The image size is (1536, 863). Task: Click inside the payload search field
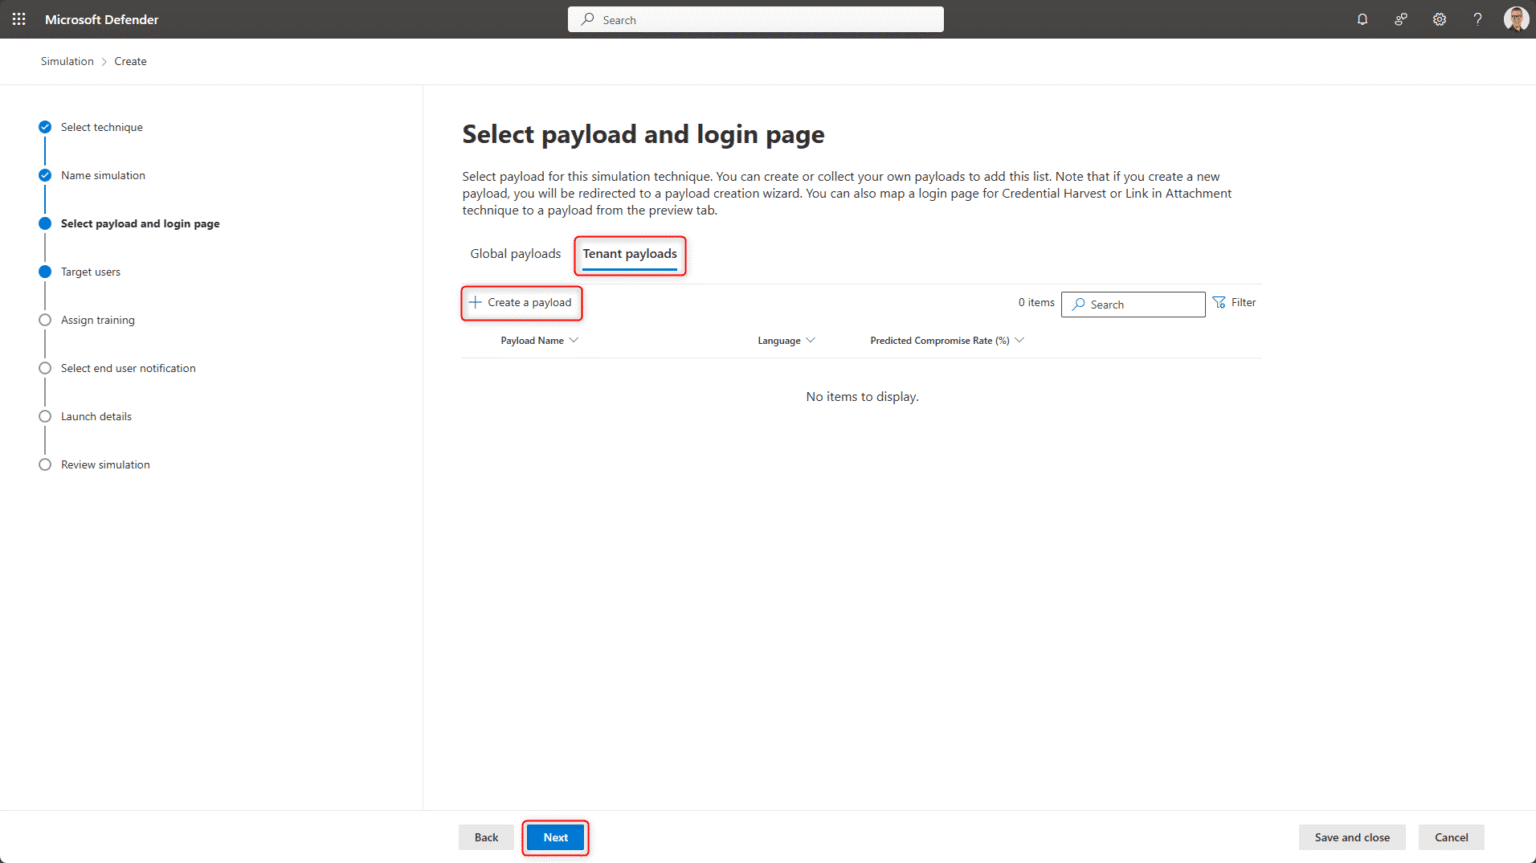pyautogui.click(x=1133, y=304)
